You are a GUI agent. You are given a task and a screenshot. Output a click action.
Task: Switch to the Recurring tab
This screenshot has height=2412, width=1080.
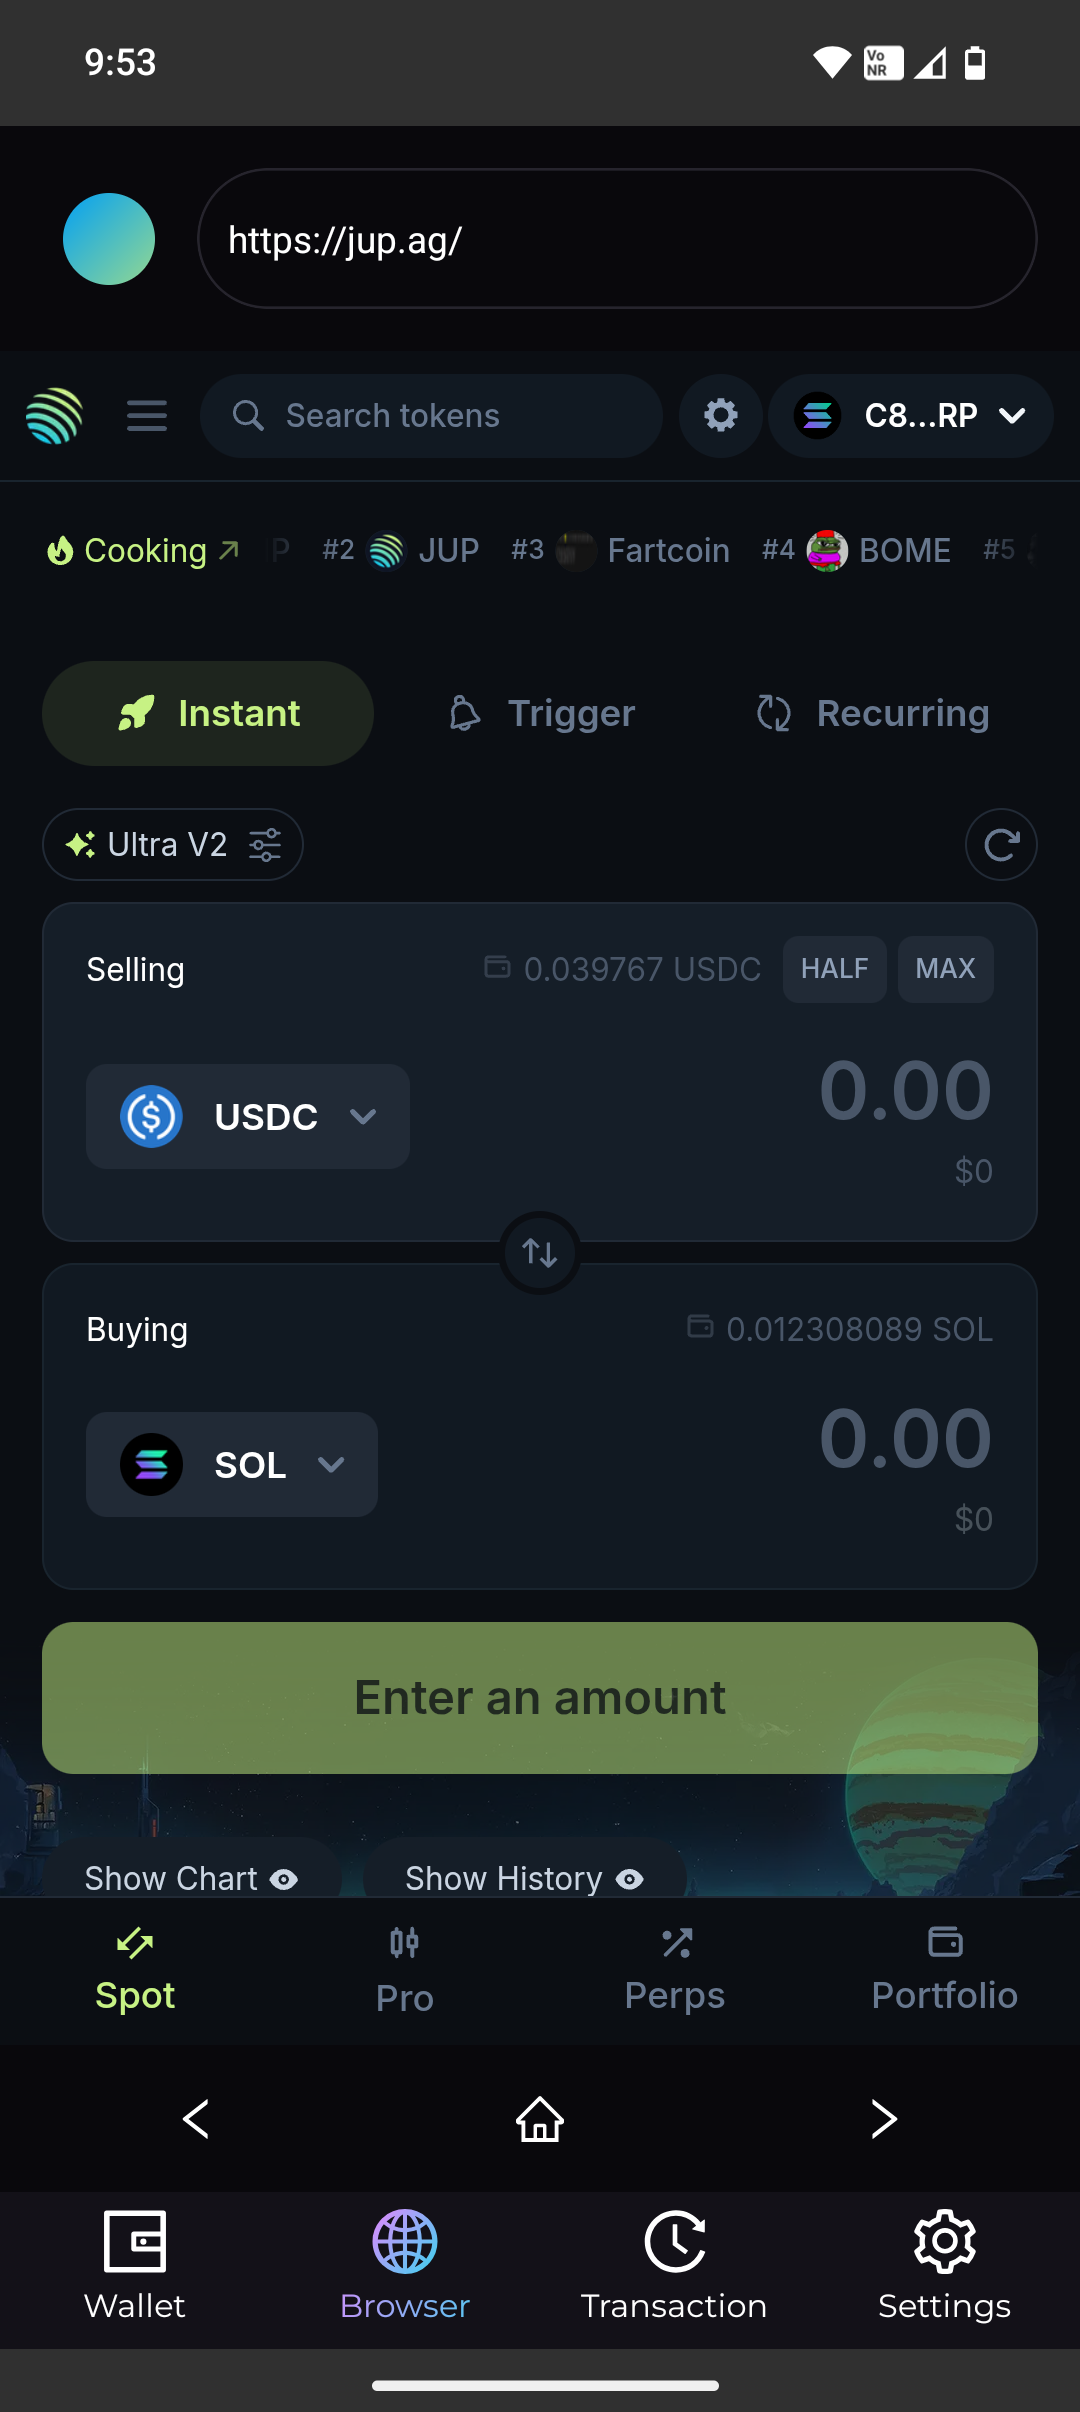[x=873, y=714]
